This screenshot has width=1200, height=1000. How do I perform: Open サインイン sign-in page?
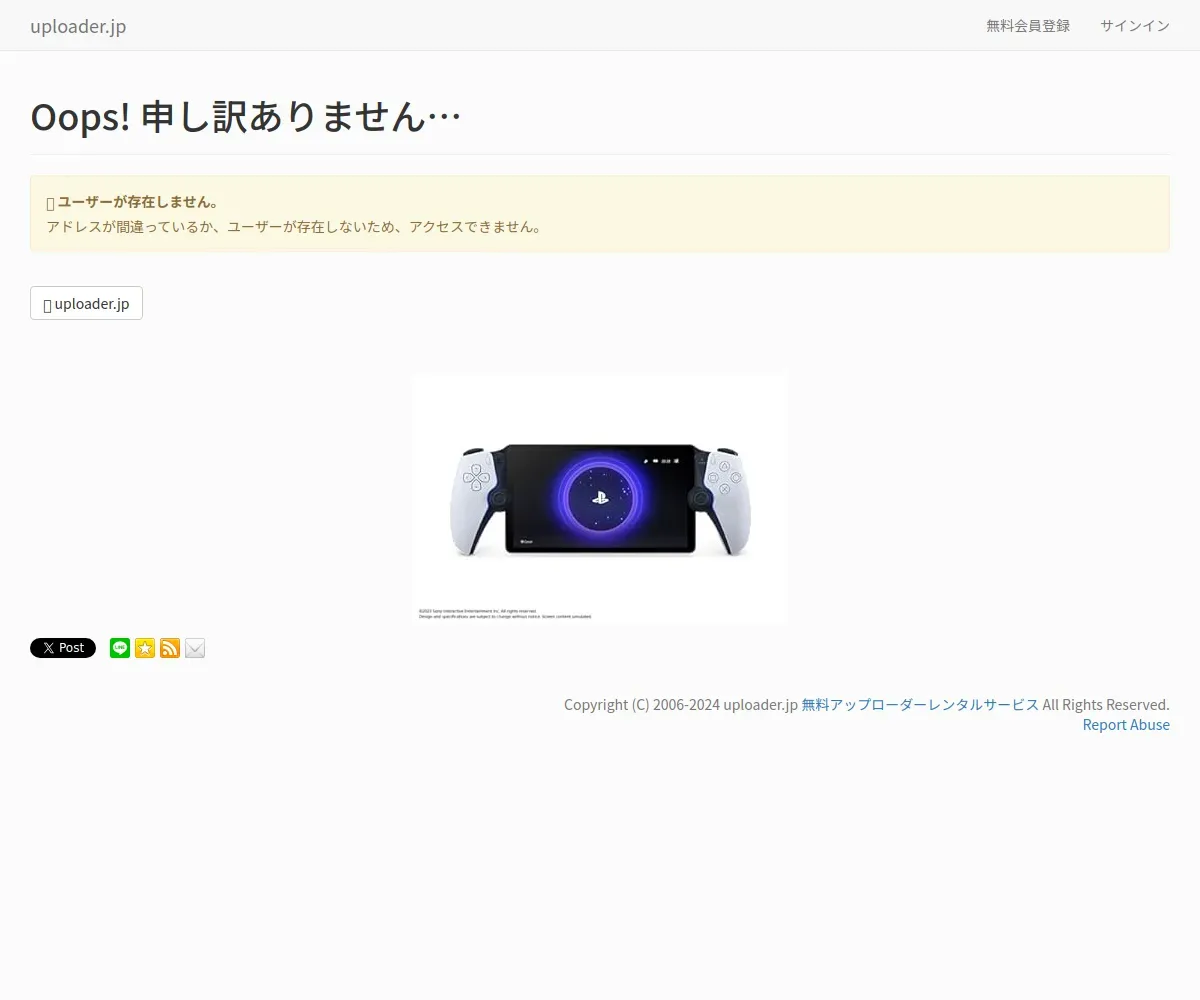coord(1135,26)
